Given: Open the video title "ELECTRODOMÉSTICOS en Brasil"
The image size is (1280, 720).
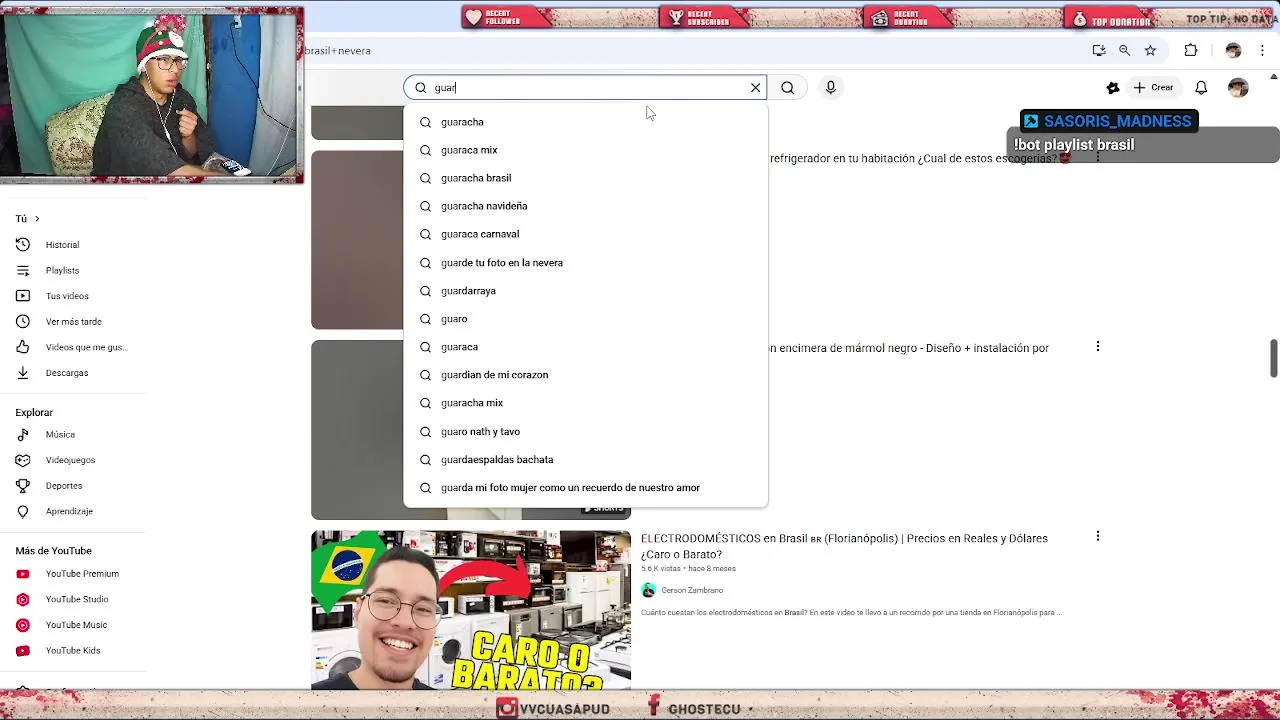Looking at the screenshot, I should pyautogui.click(x=844, y=546).
